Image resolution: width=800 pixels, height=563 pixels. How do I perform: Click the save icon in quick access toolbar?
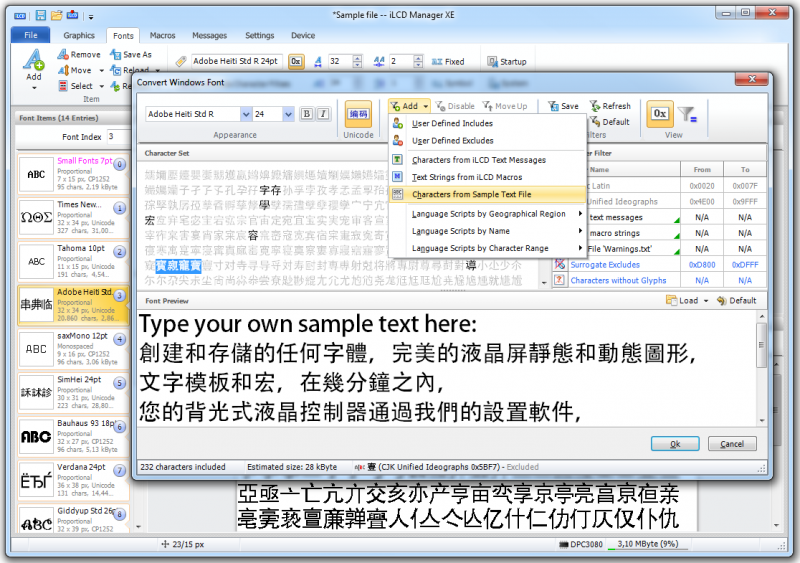pyautogui.click(x=40, y=15)
